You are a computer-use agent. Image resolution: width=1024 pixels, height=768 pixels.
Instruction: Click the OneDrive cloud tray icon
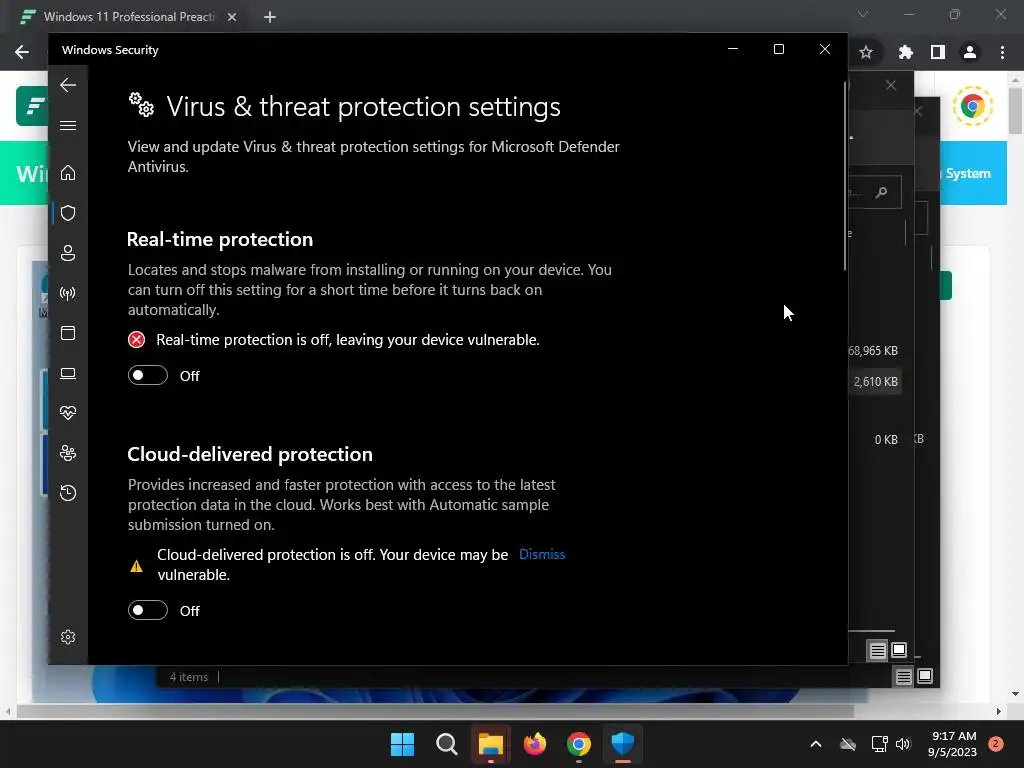point(848,744)
